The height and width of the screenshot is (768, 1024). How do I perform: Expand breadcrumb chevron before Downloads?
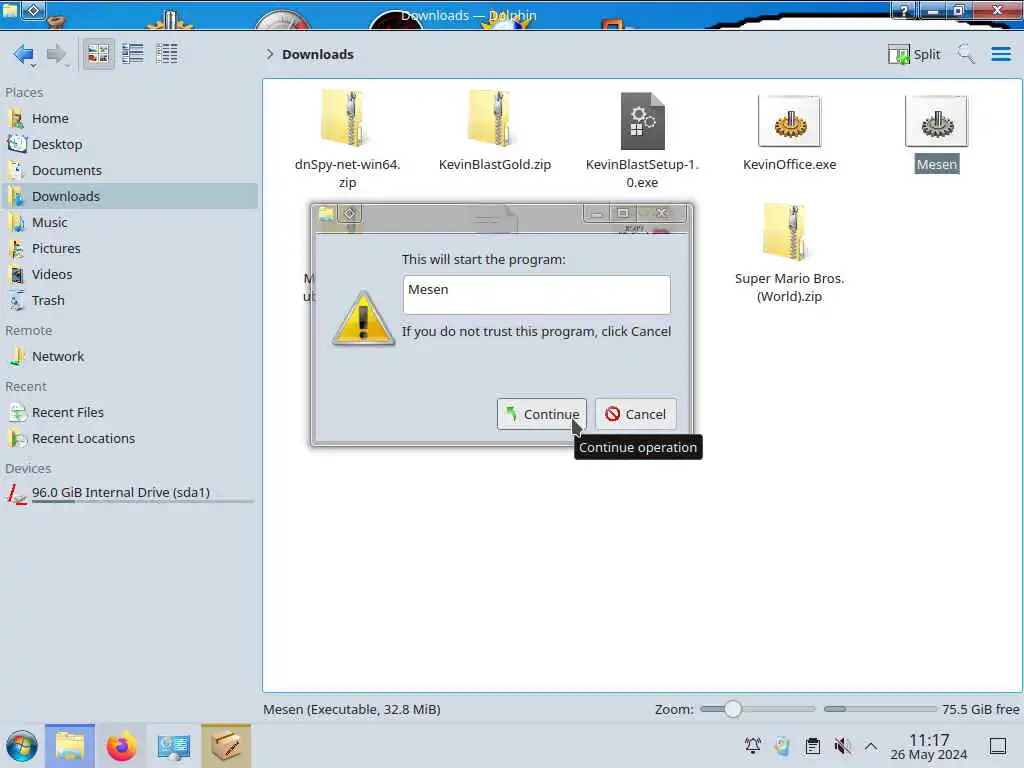pyautogui.click(x=269, y=54)
